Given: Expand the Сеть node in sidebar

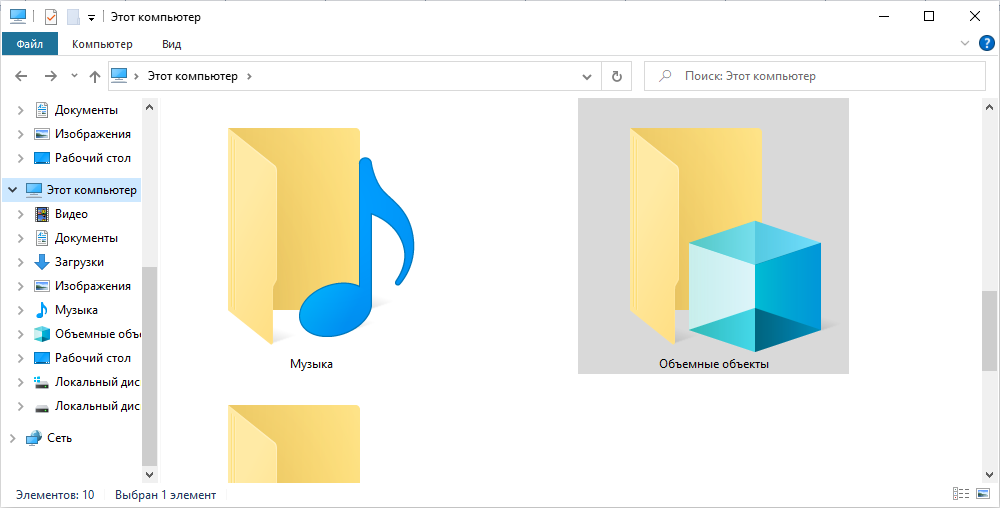Looking at the screenshot, I should 11,438.
